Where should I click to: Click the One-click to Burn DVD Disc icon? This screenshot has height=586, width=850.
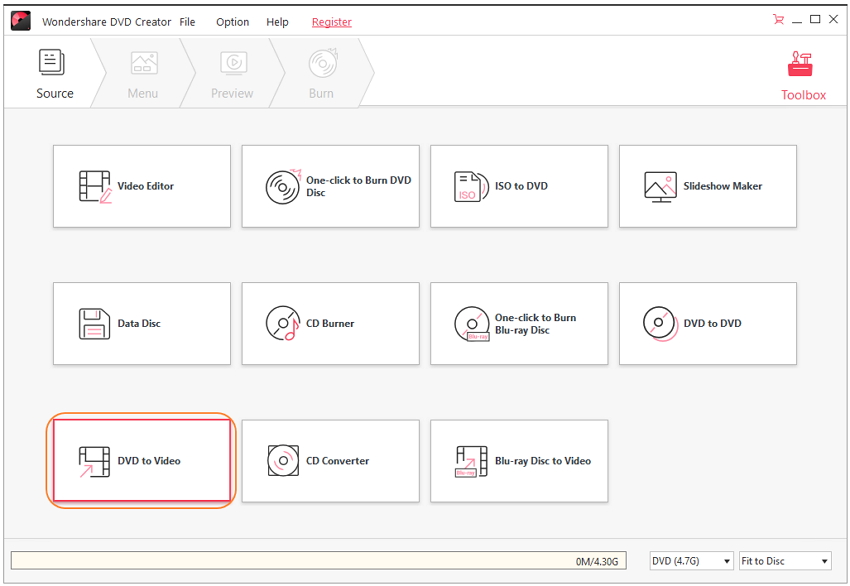click(283, 187)
